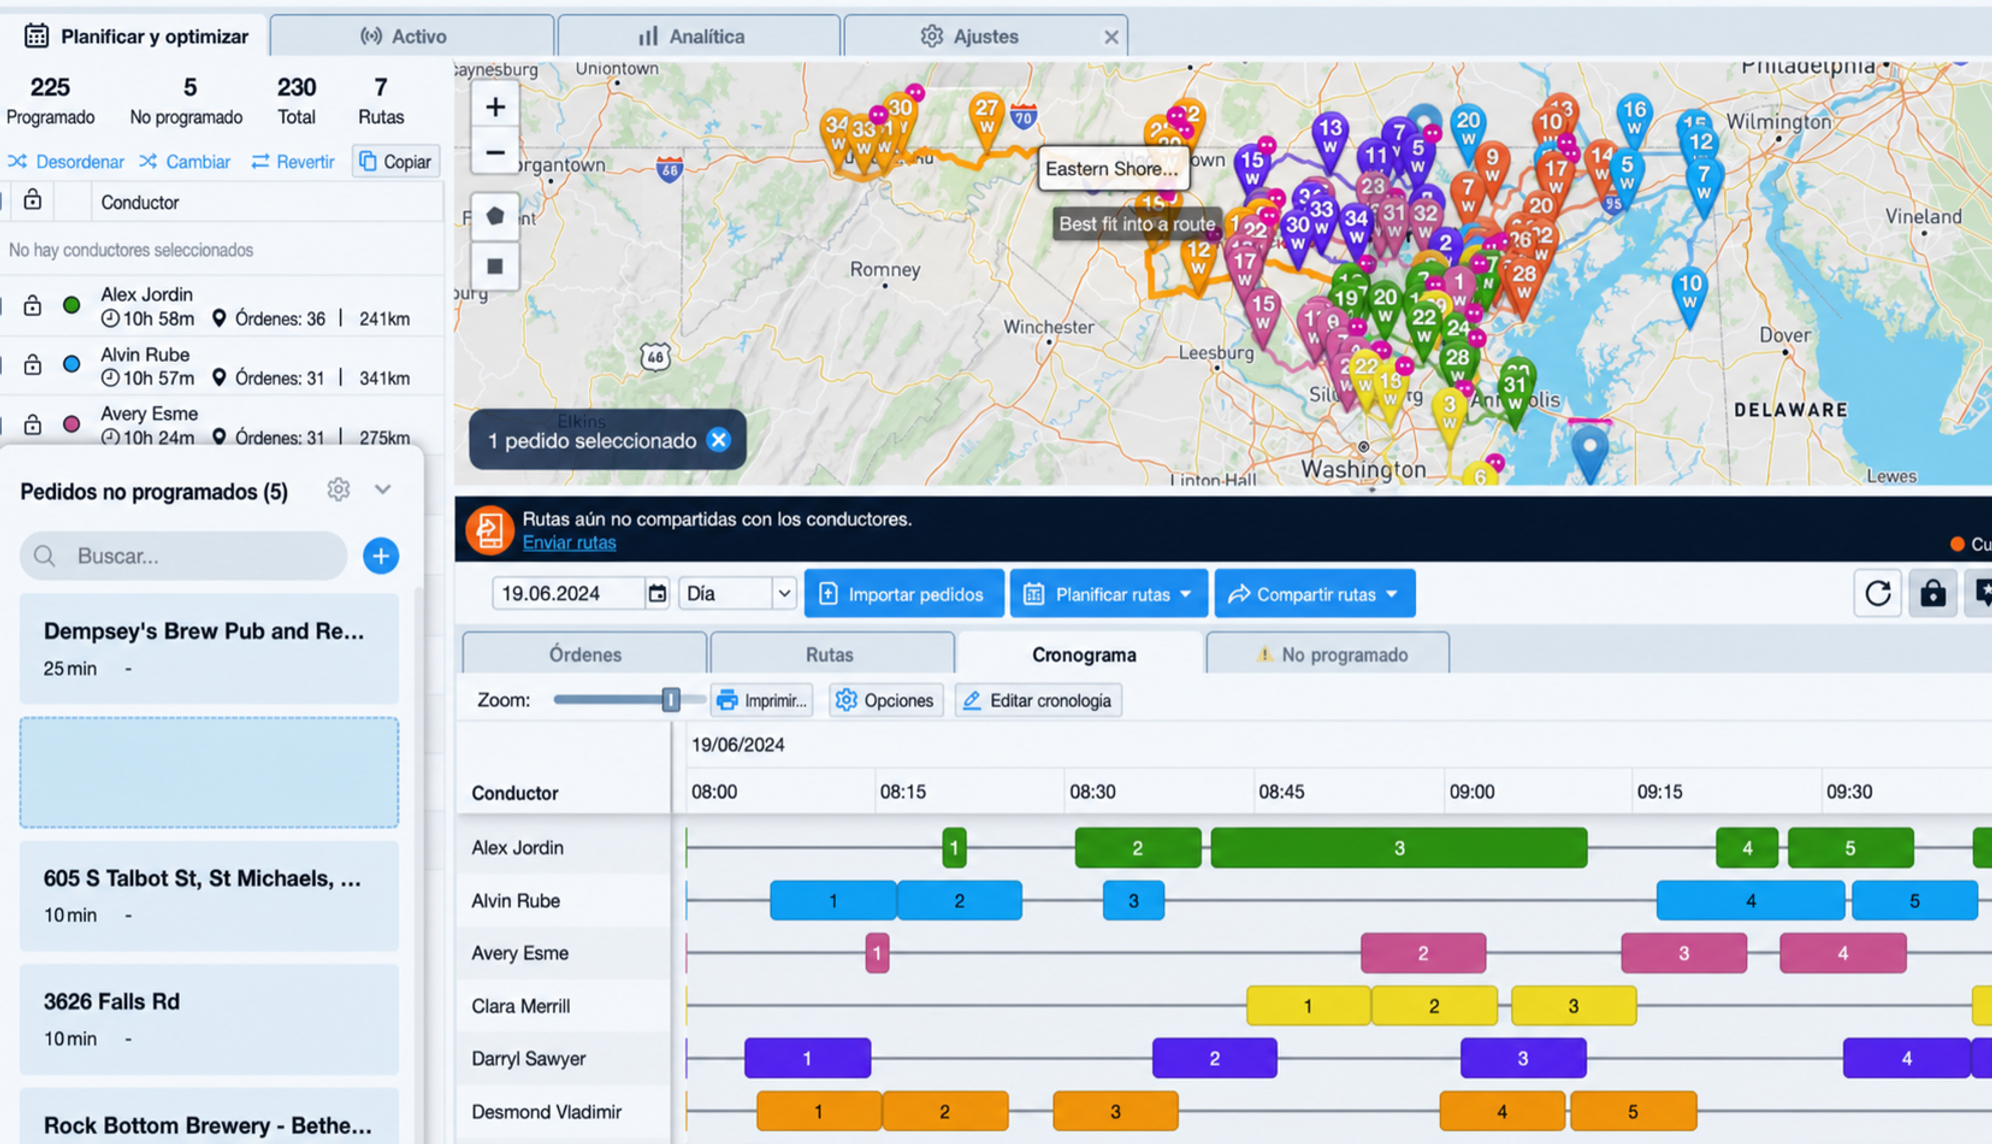This screenshot has height=1144, width=1992.
Task: Click Darryl Sawyer's stop 2 timeline block
Action: coord(1214,1058)
